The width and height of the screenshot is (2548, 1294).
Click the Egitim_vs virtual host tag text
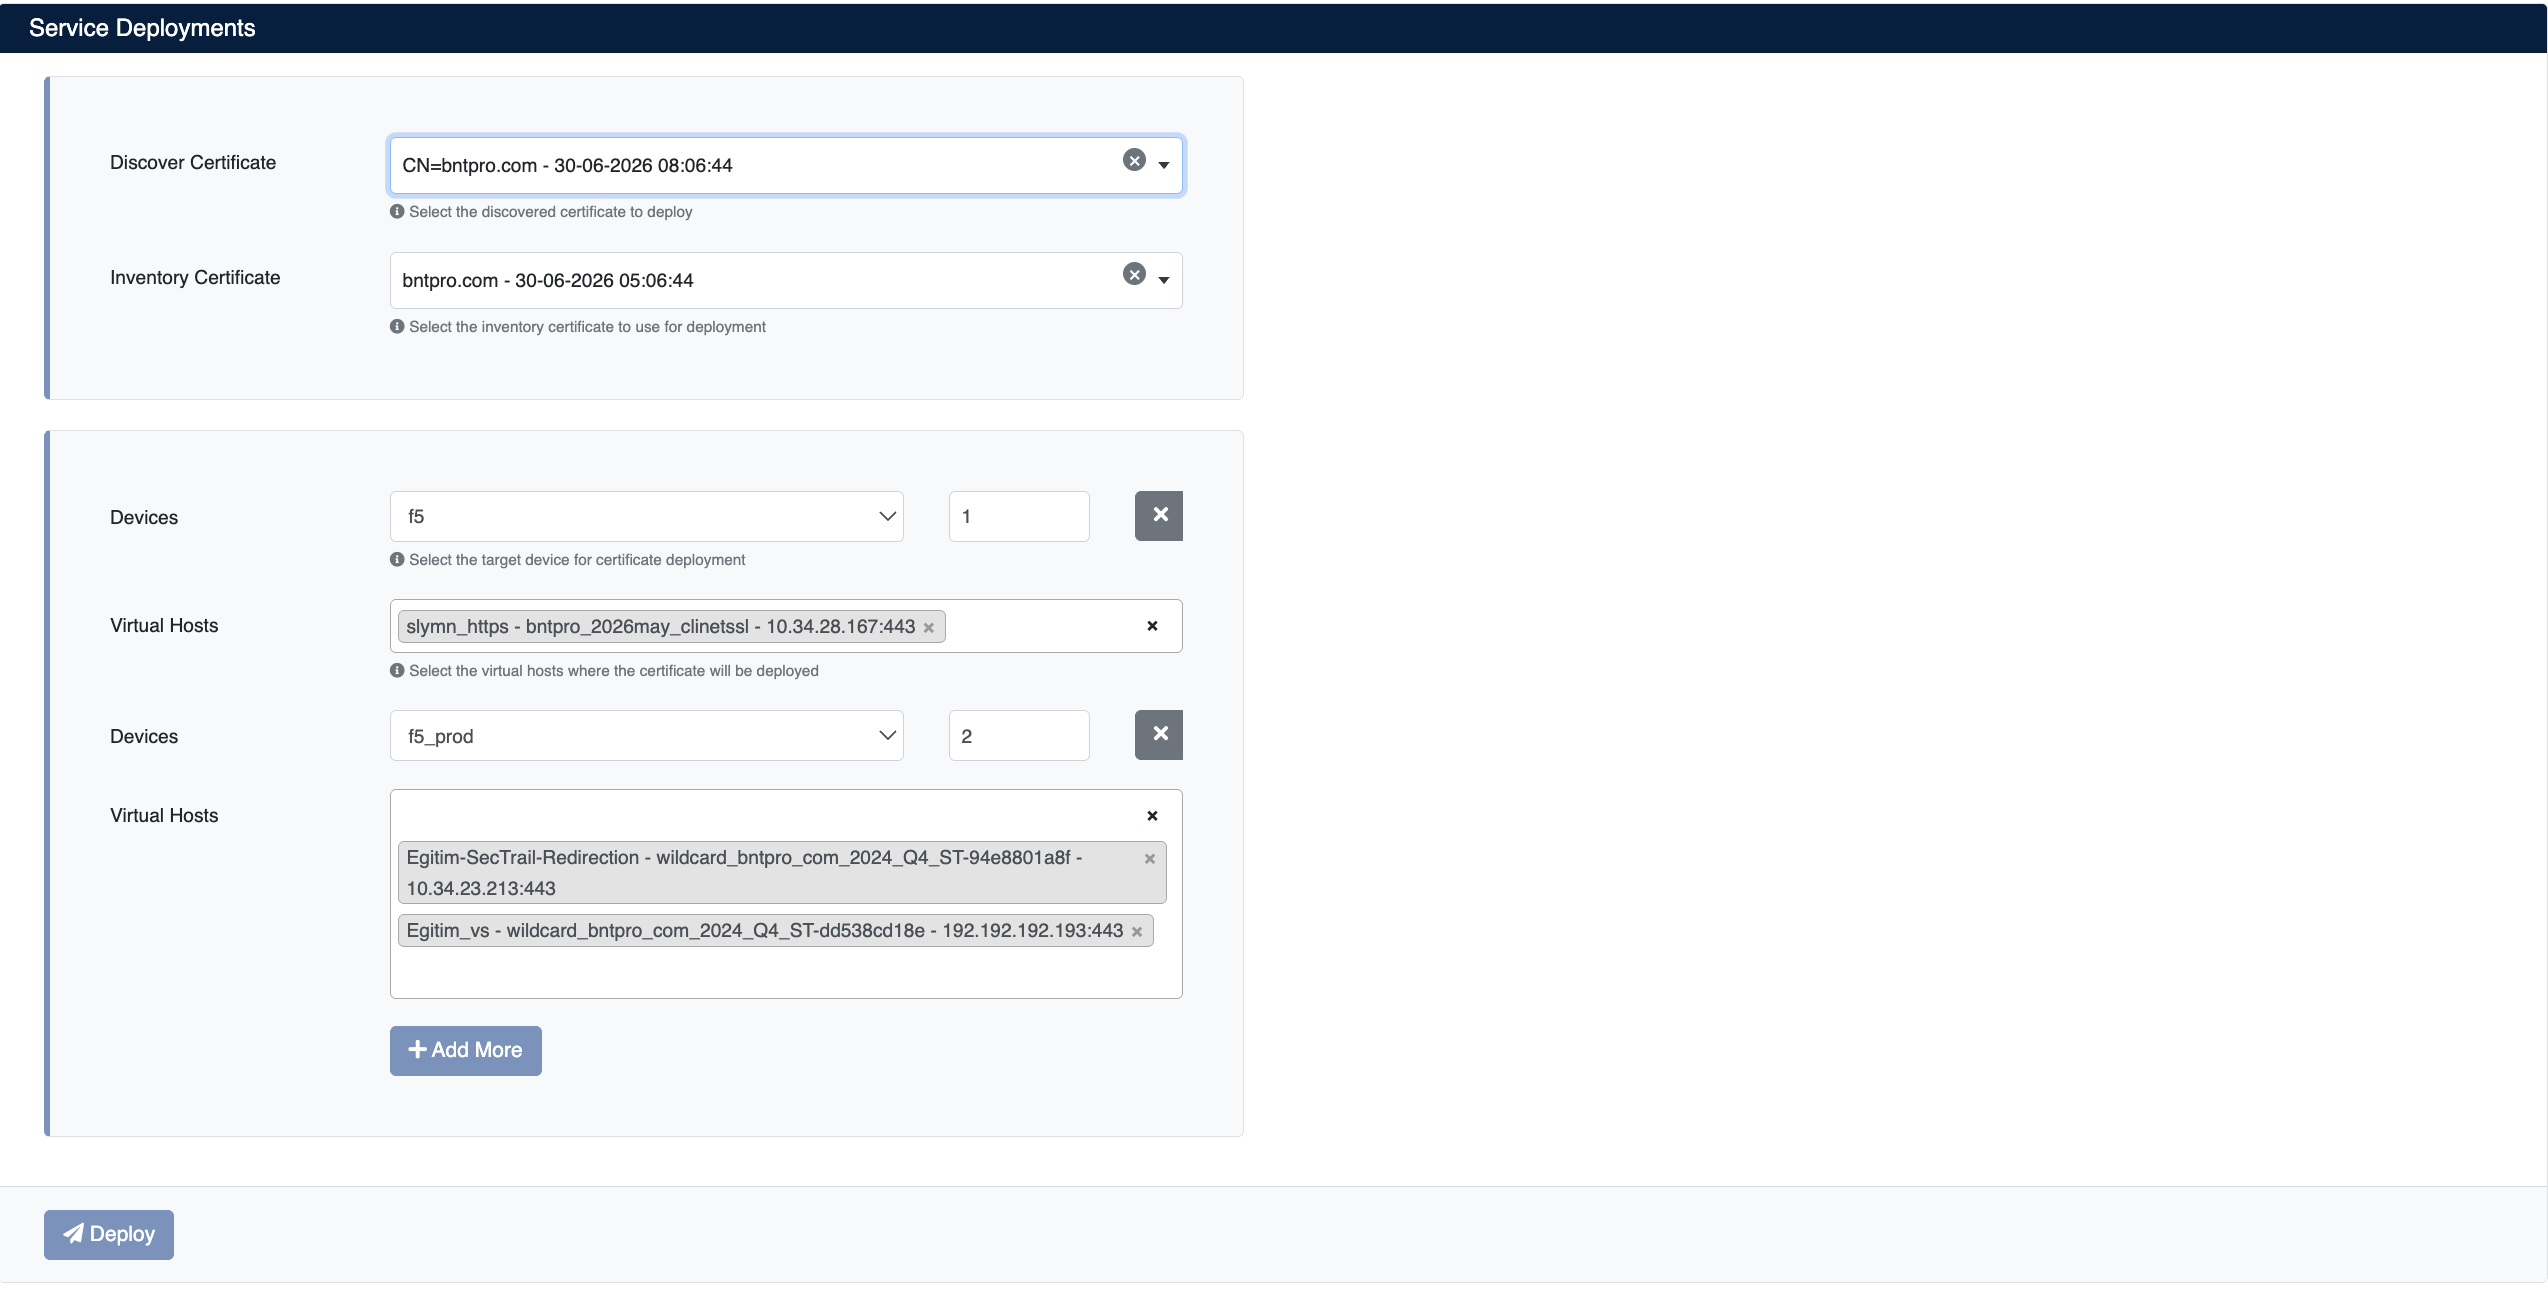coord(765,931)
